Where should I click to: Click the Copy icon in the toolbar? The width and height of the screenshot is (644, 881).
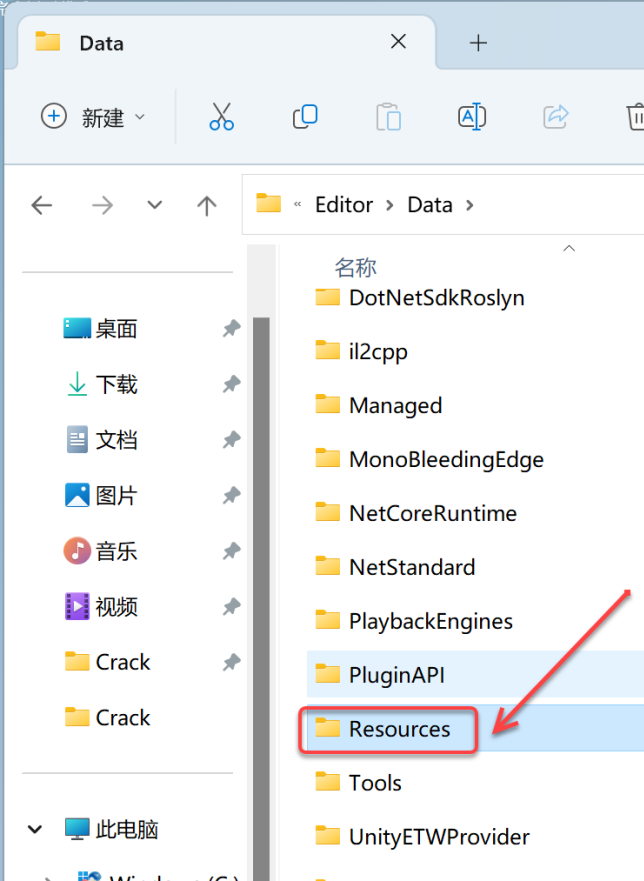pyautogui.click(x=304, y=116)
